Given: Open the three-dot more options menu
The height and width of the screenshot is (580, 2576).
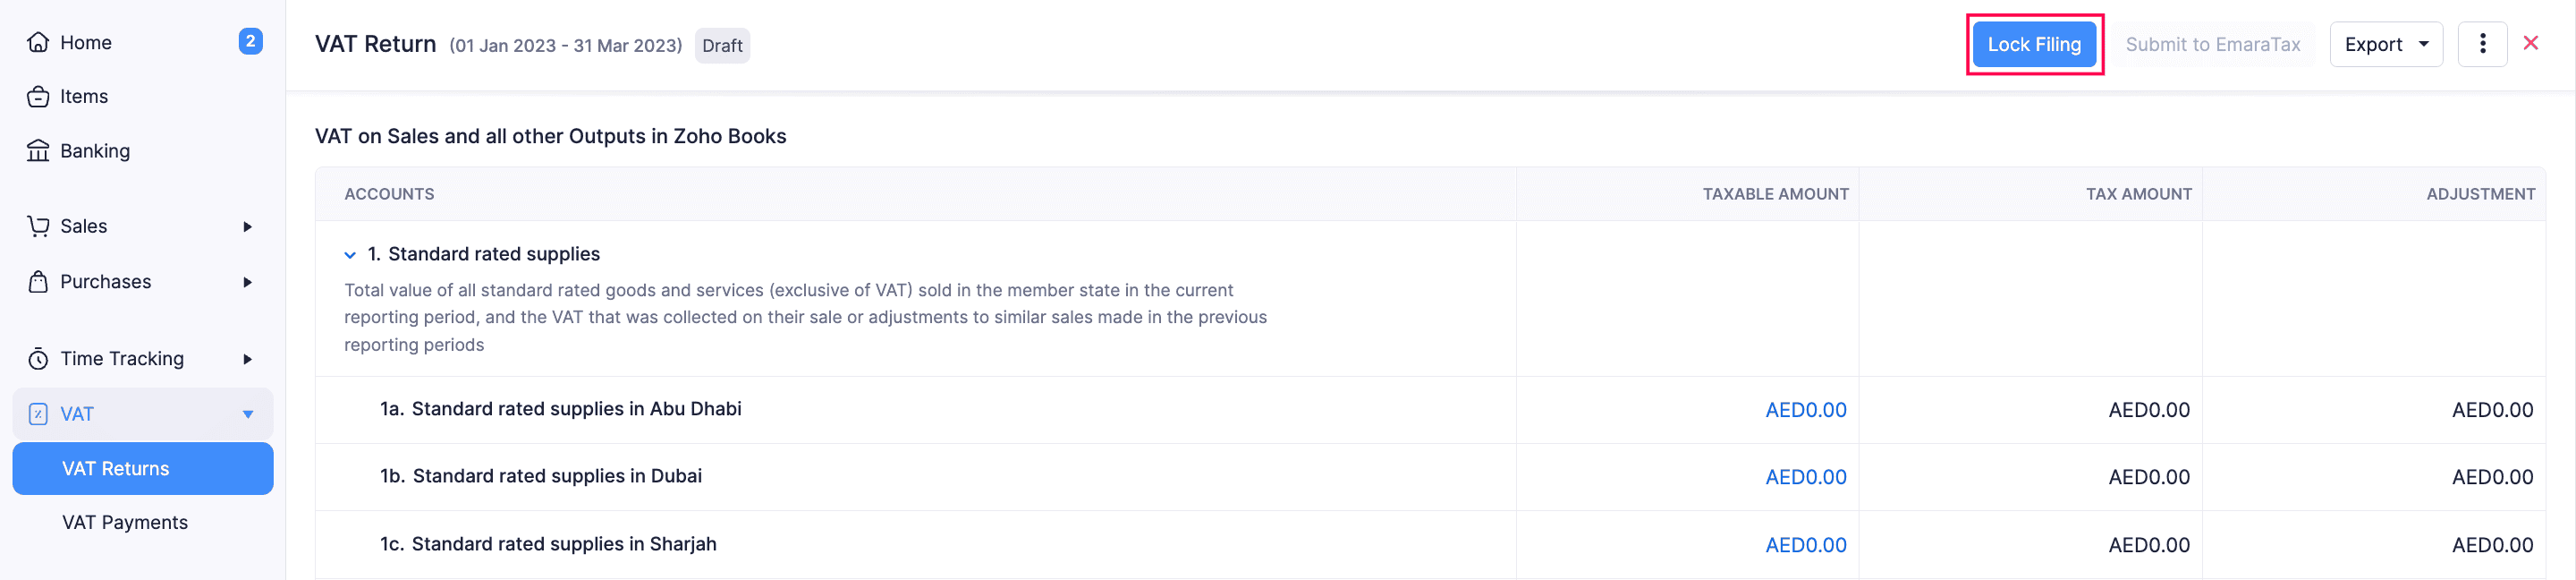Looking at the screenshot, I should point(2482,44).
